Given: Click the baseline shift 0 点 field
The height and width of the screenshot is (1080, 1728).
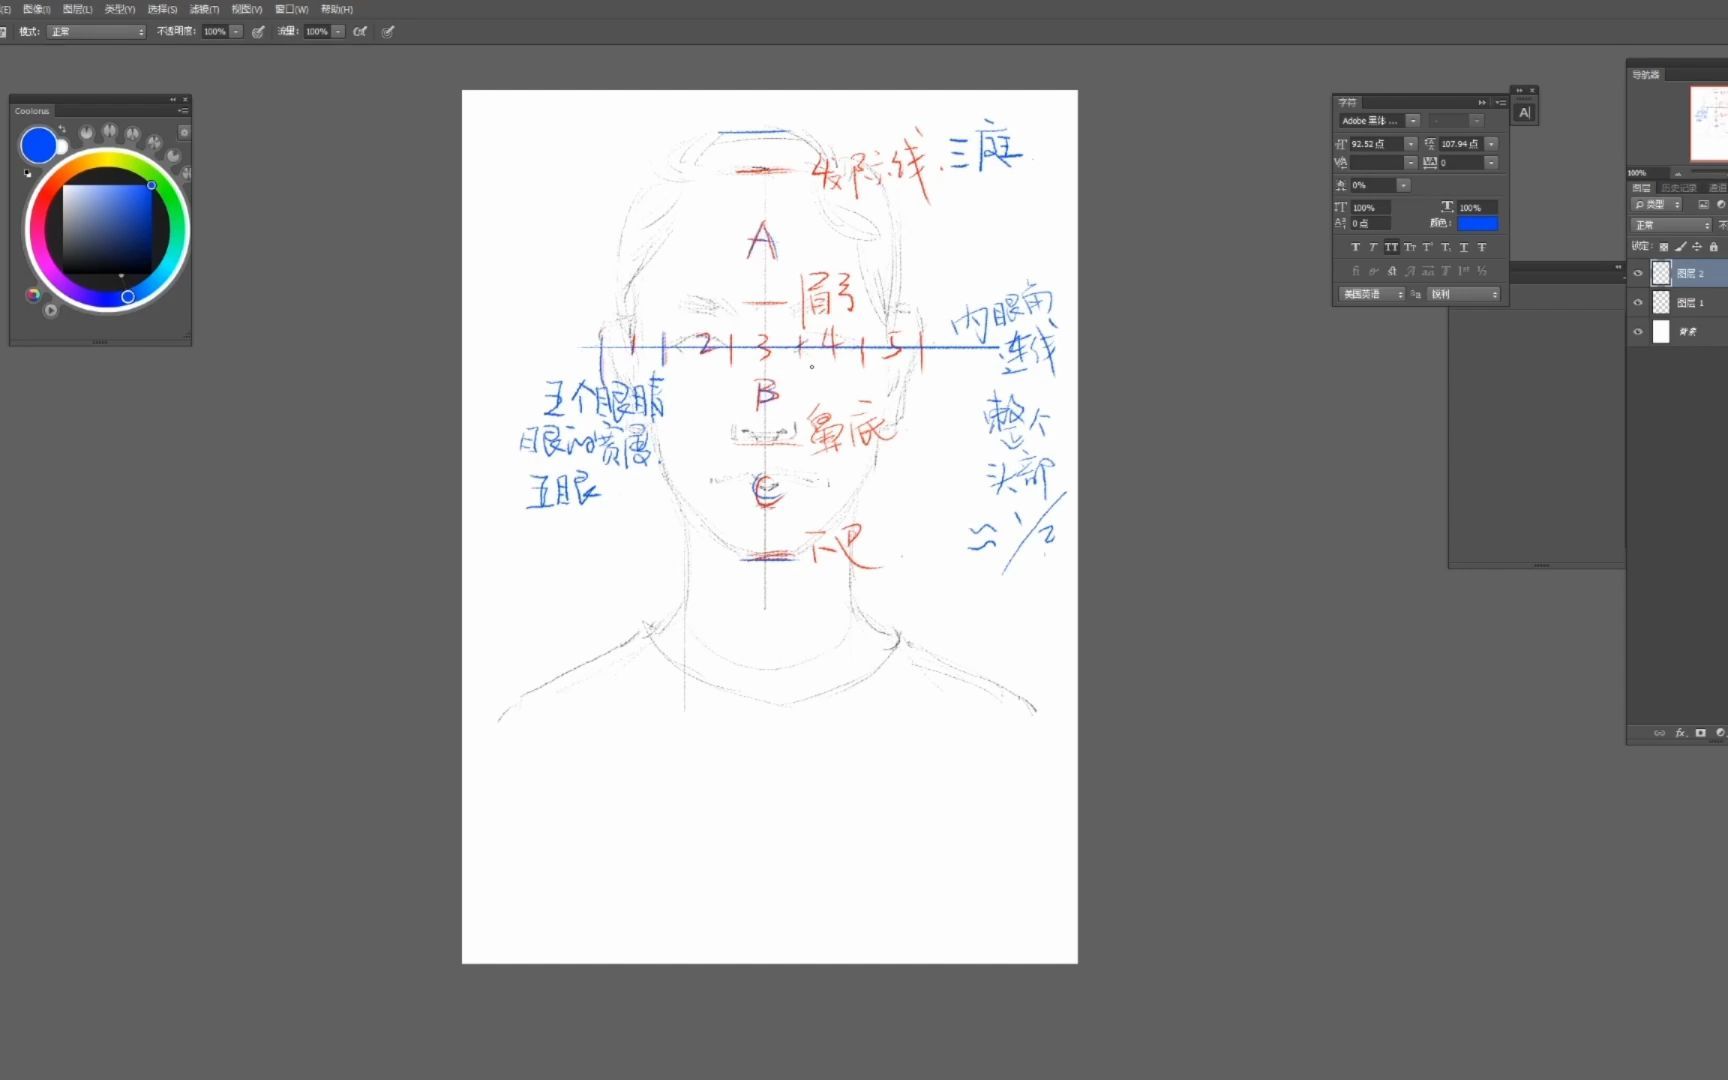Looking at the screenshot, I should [x=1370, y=223].
